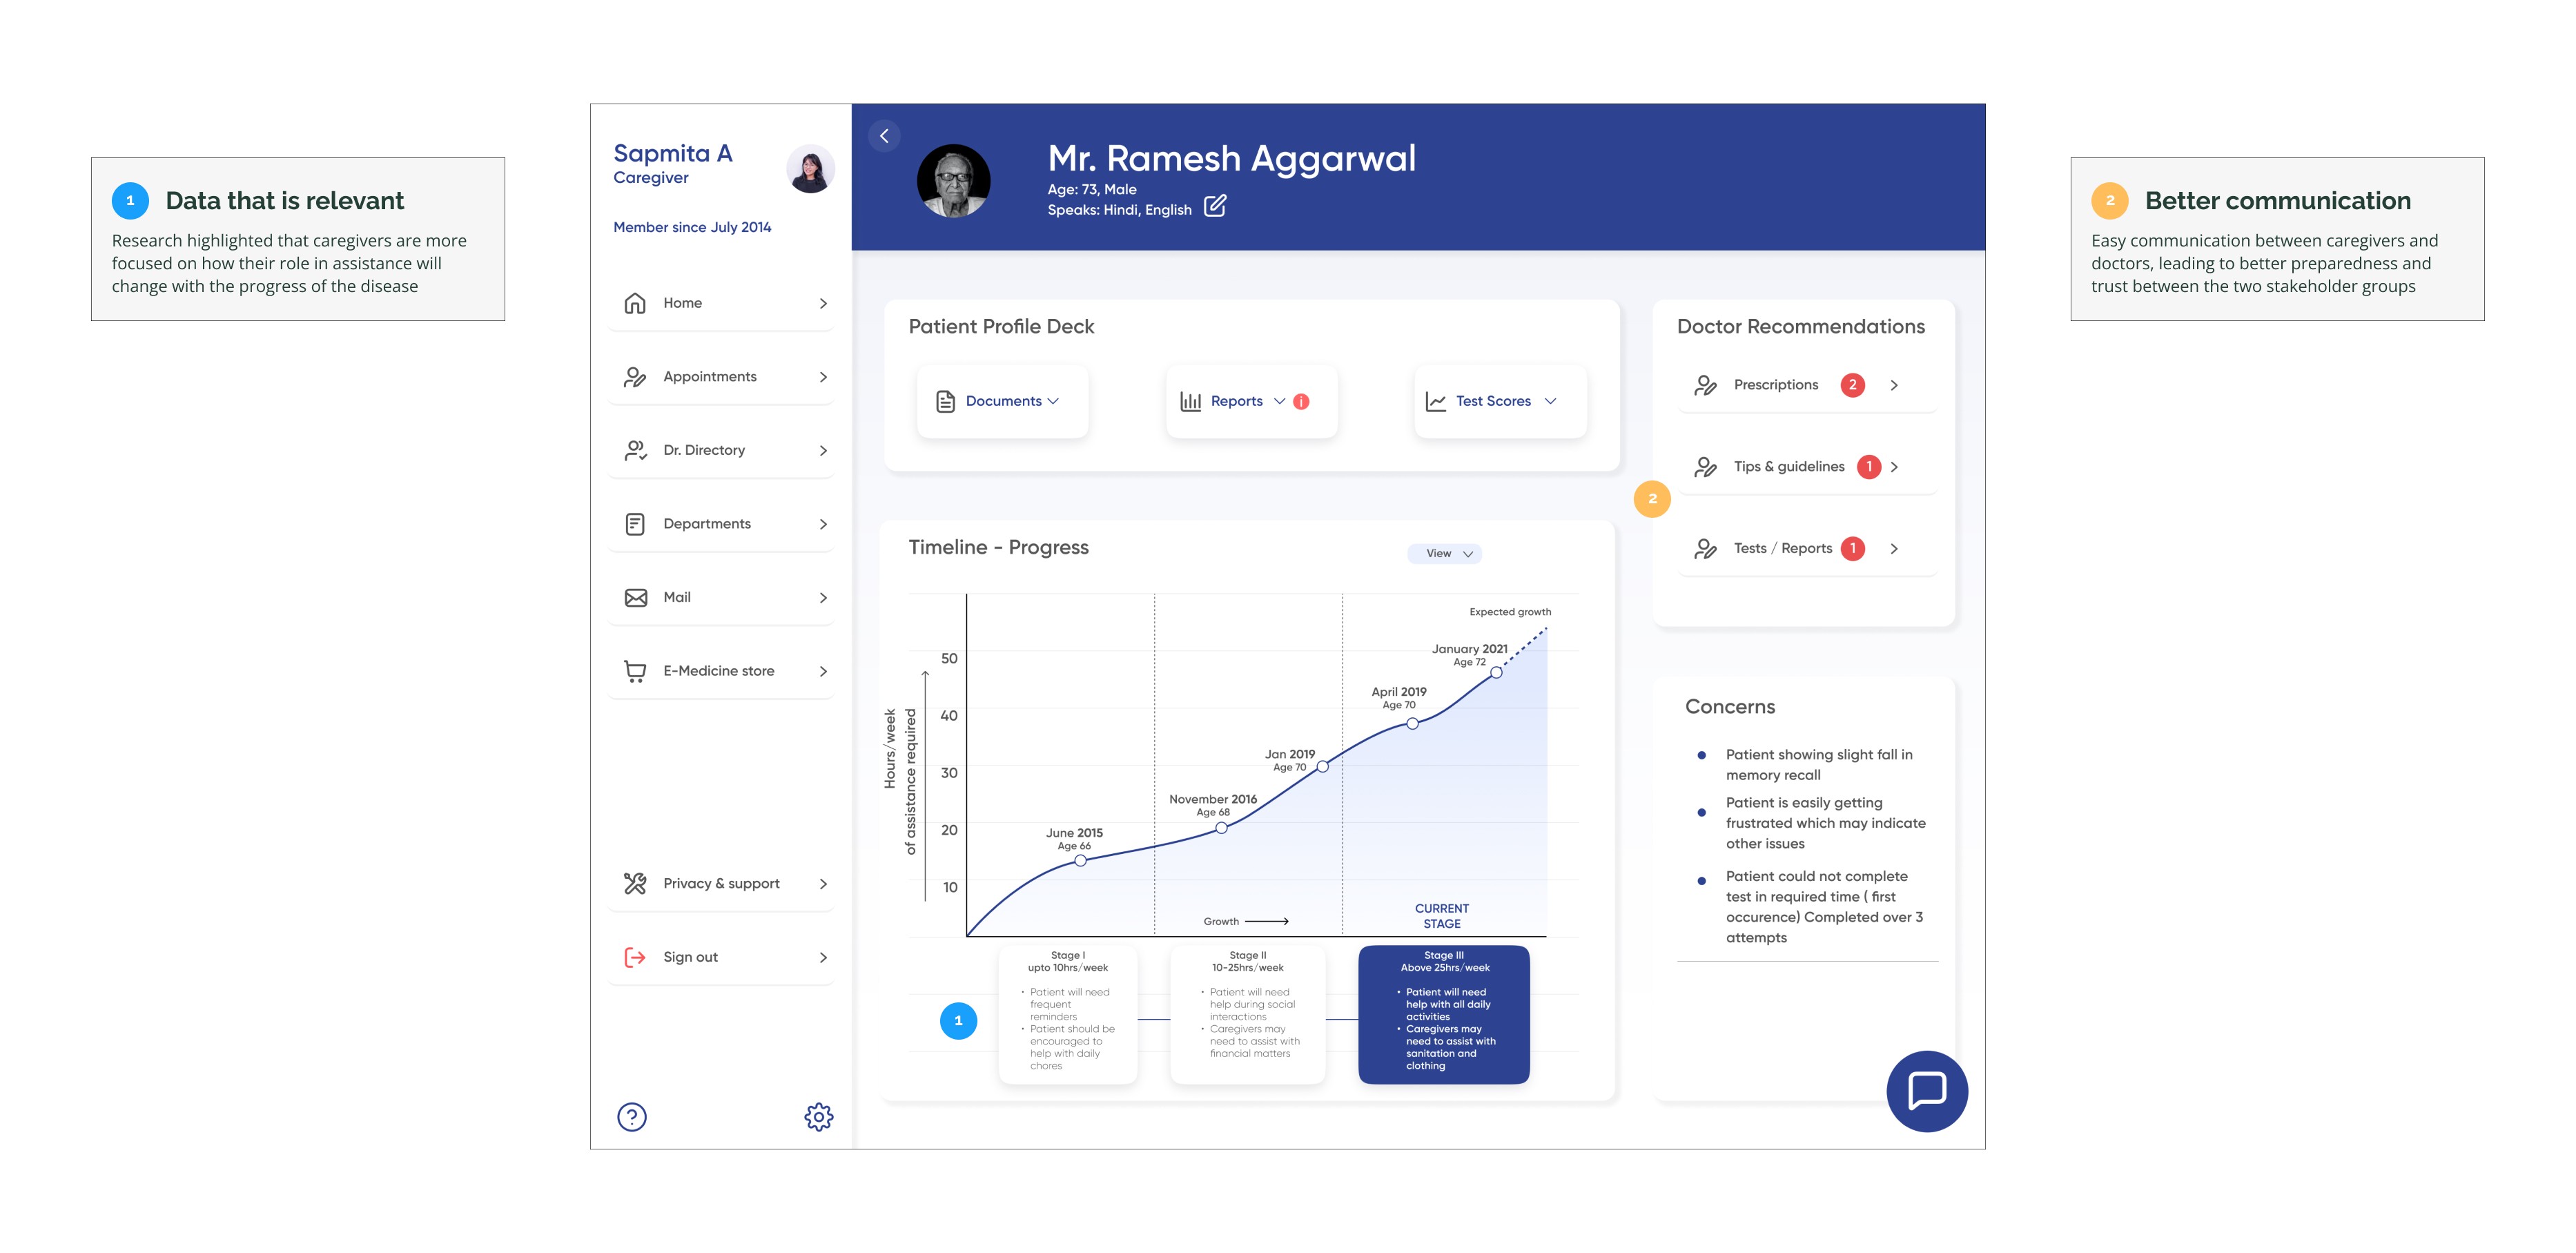Screen dimensions: 2576x1253
Task: Click the E-Medicine store cart icon
Action: click(635, 671)
